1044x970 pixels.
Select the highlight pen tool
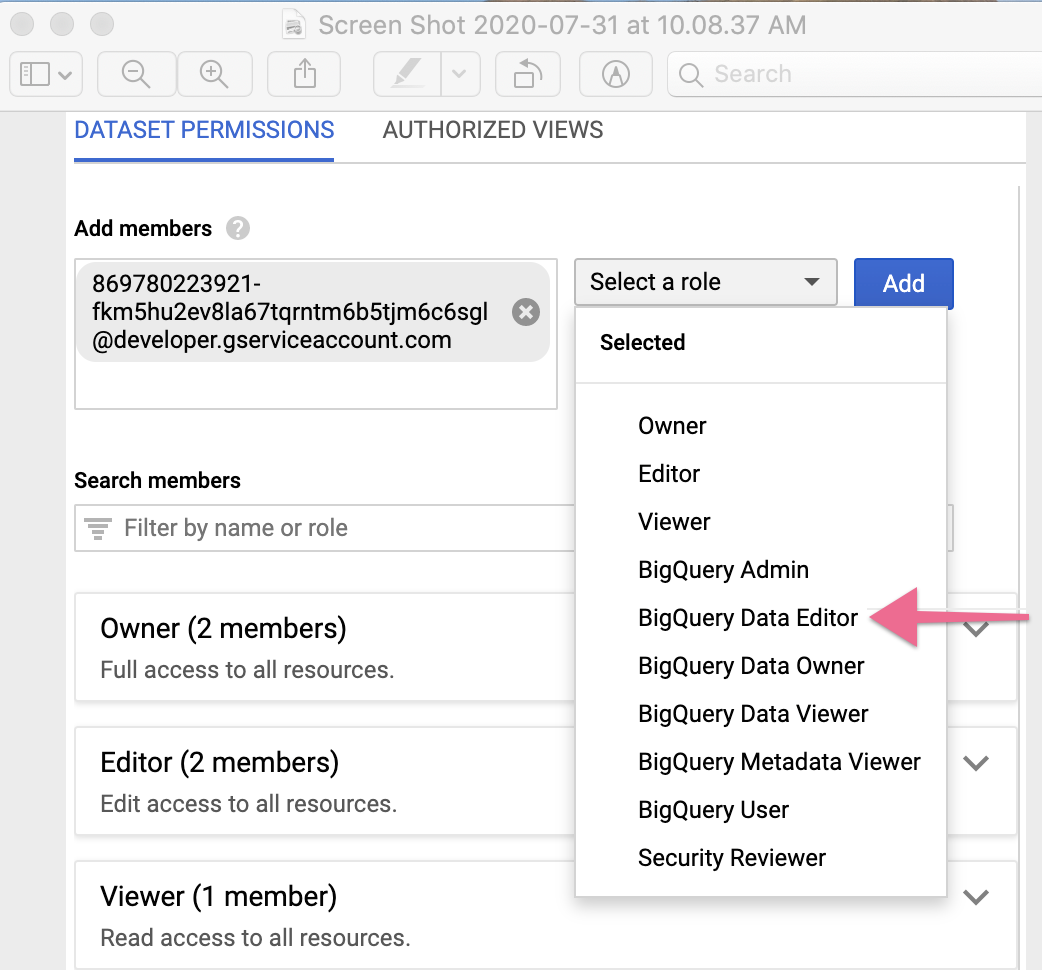(407, 74)
